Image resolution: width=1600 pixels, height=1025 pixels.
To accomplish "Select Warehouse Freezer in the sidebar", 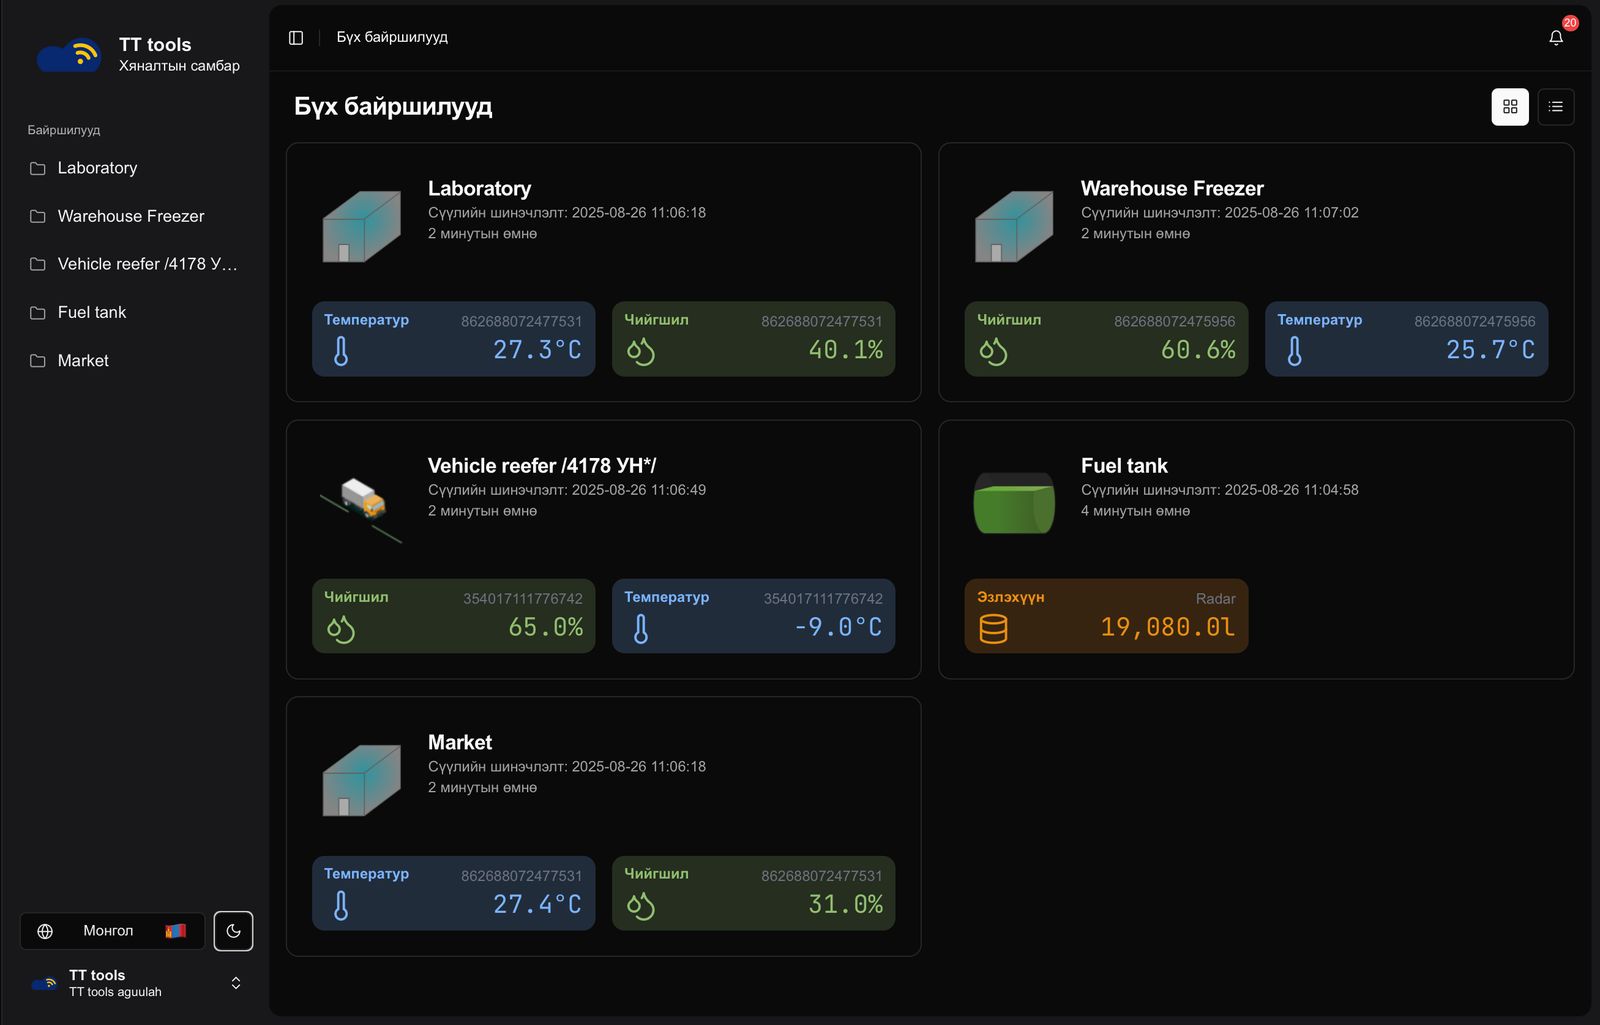I will 130,216.
